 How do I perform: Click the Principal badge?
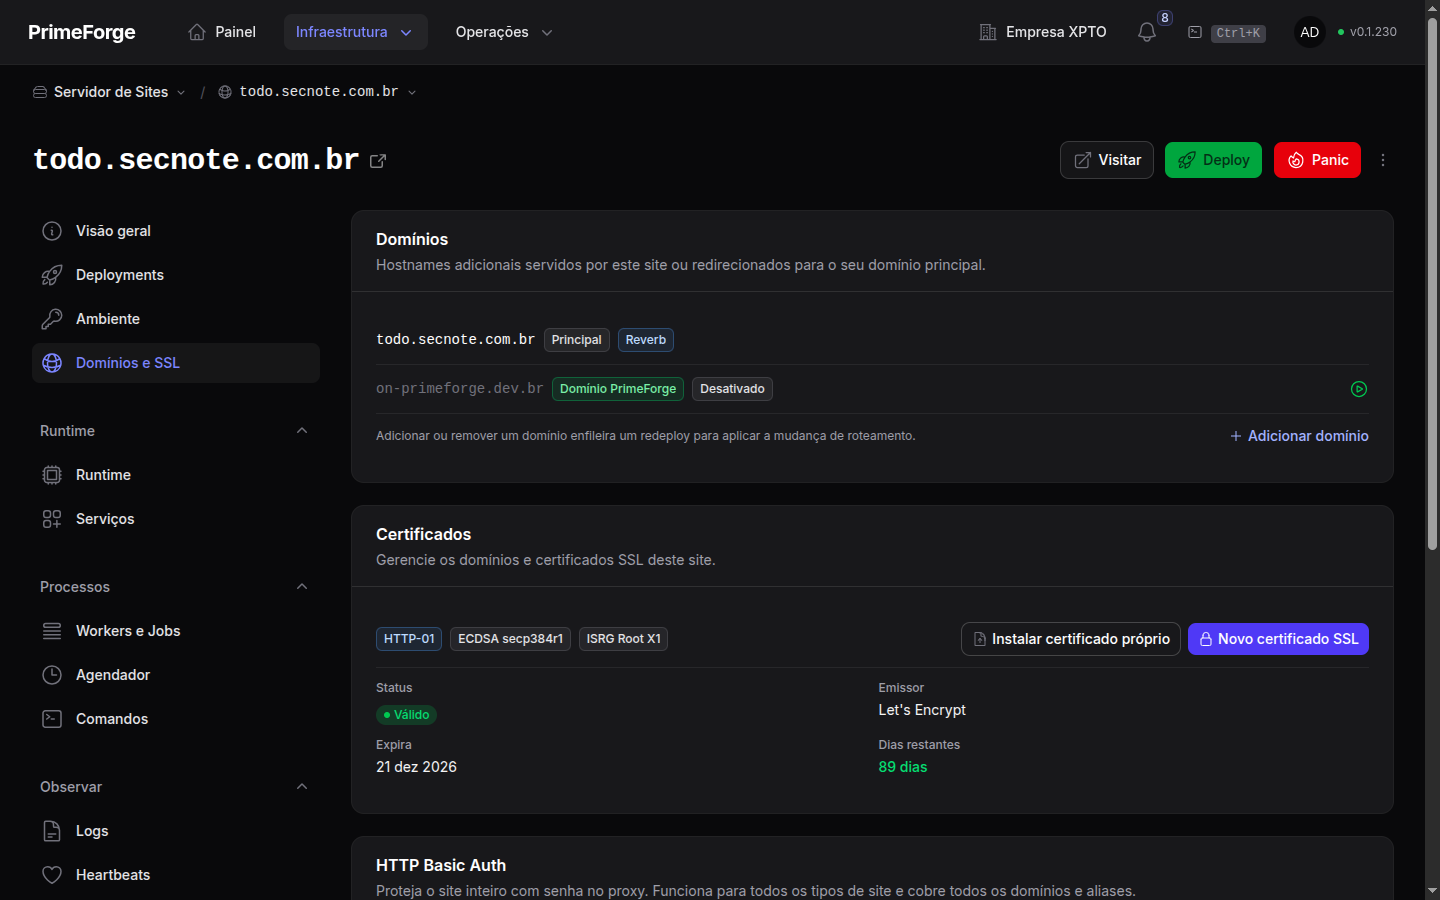tap(577, 340)
